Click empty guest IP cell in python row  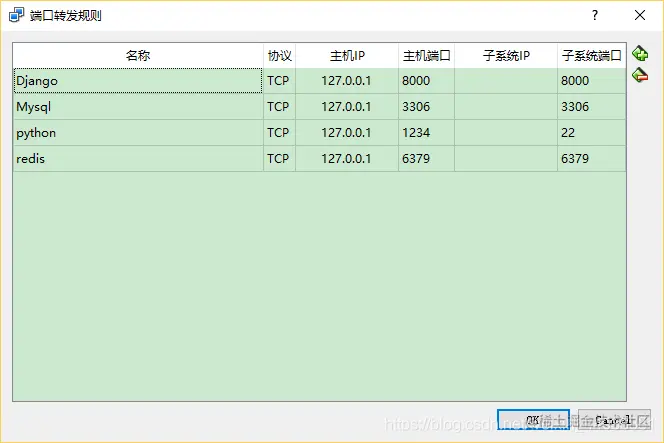[506, 133]
